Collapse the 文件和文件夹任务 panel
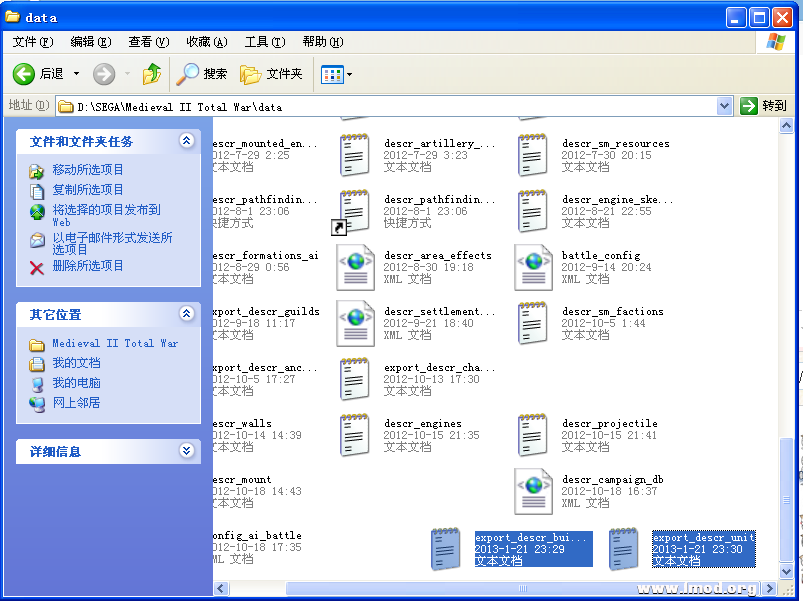This screenshot has height=601, width=803. pyautogui.click(x=186, y=141)
